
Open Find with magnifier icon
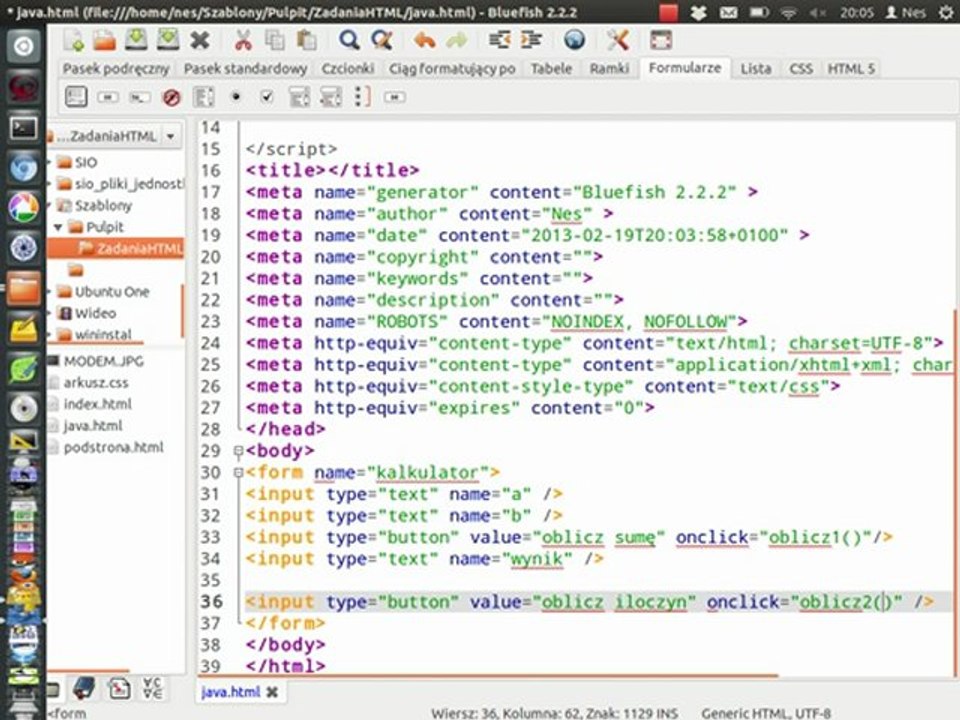(x=349, y=40)
